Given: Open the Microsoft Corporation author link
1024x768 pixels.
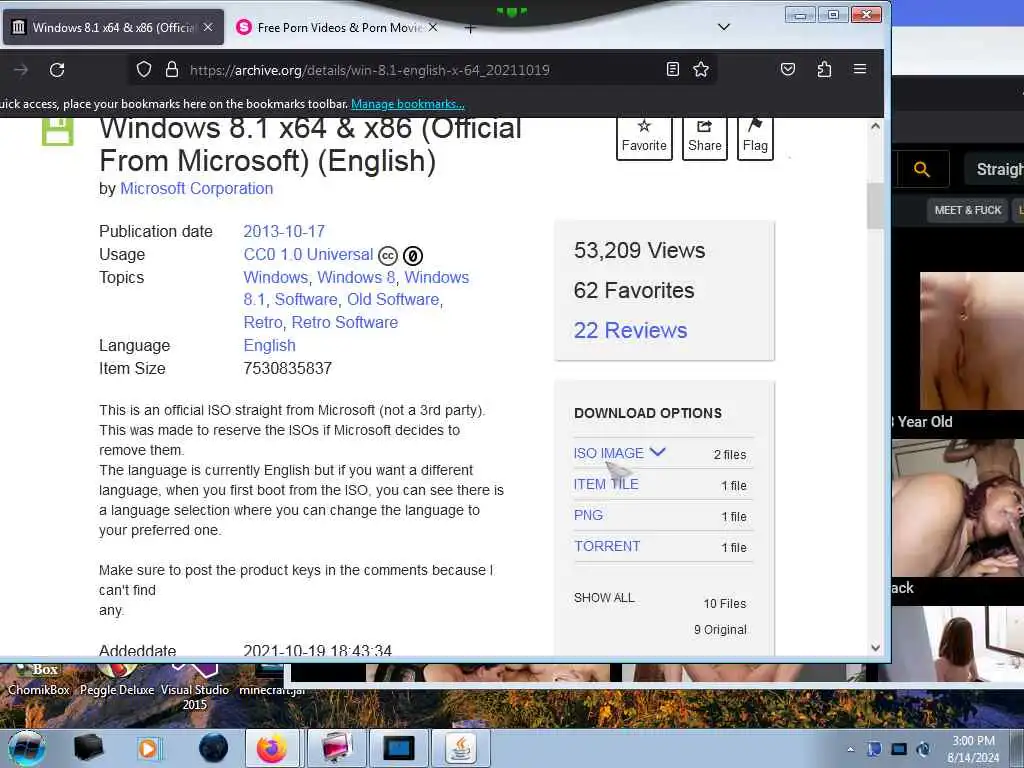Looking at the screenshot, I should pyautogui.click(x=197, y=188).
